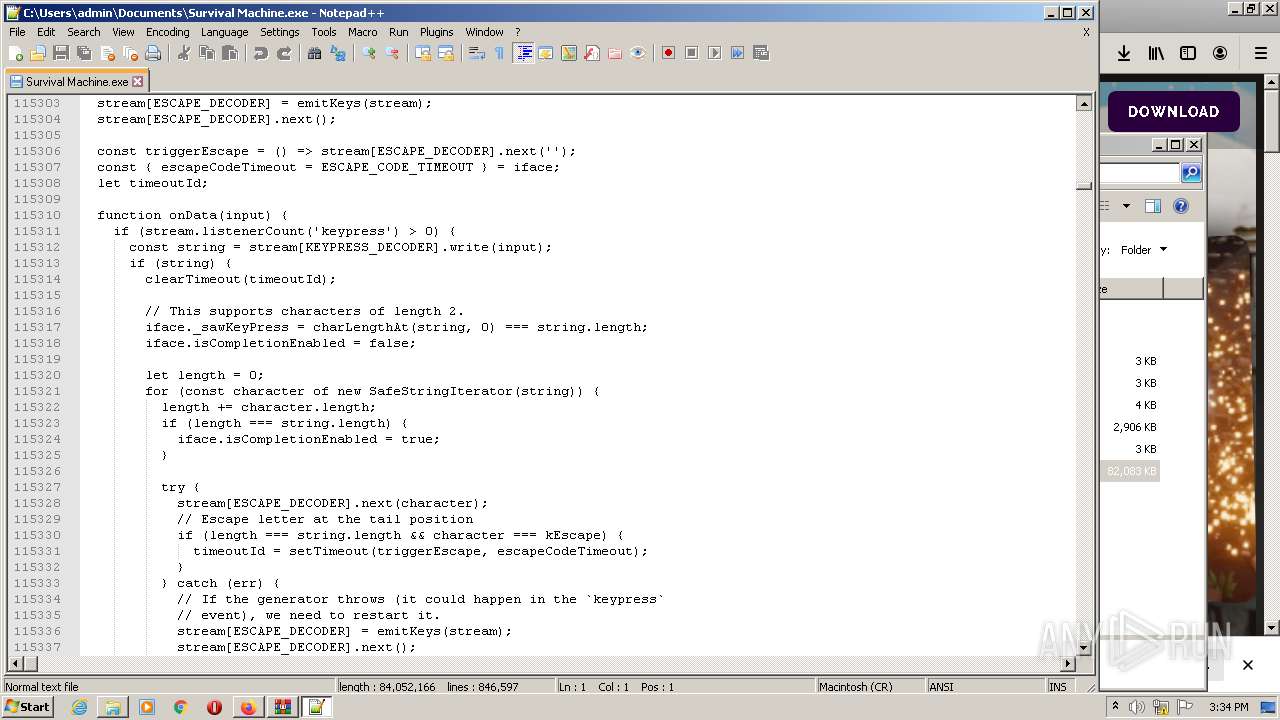The height and width of the screenshot is (720, 1280).
Task: Click the Close All toolbar icon
Action: (x=130, y=53)
